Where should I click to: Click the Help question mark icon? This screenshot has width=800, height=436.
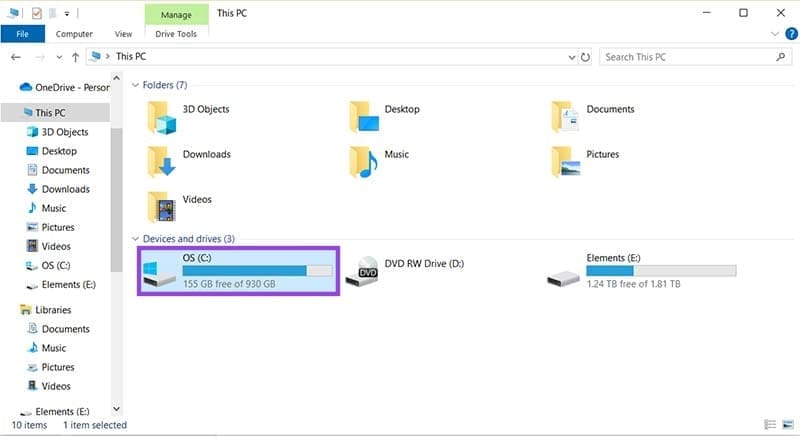[x=777, y=33]
